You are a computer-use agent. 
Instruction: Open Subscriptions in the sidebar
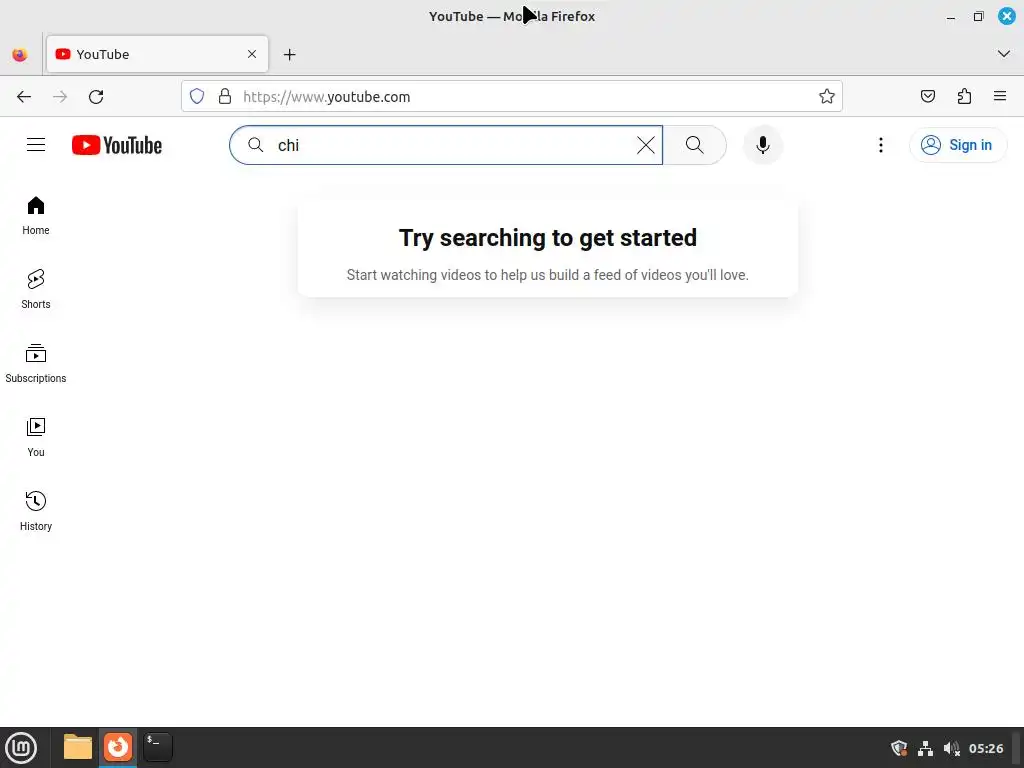pyautogui.click(x=36, y=363)
